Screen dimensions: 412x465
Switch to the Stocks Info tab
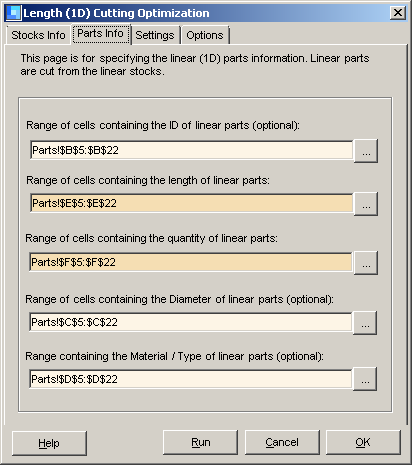tap(38, 35)
